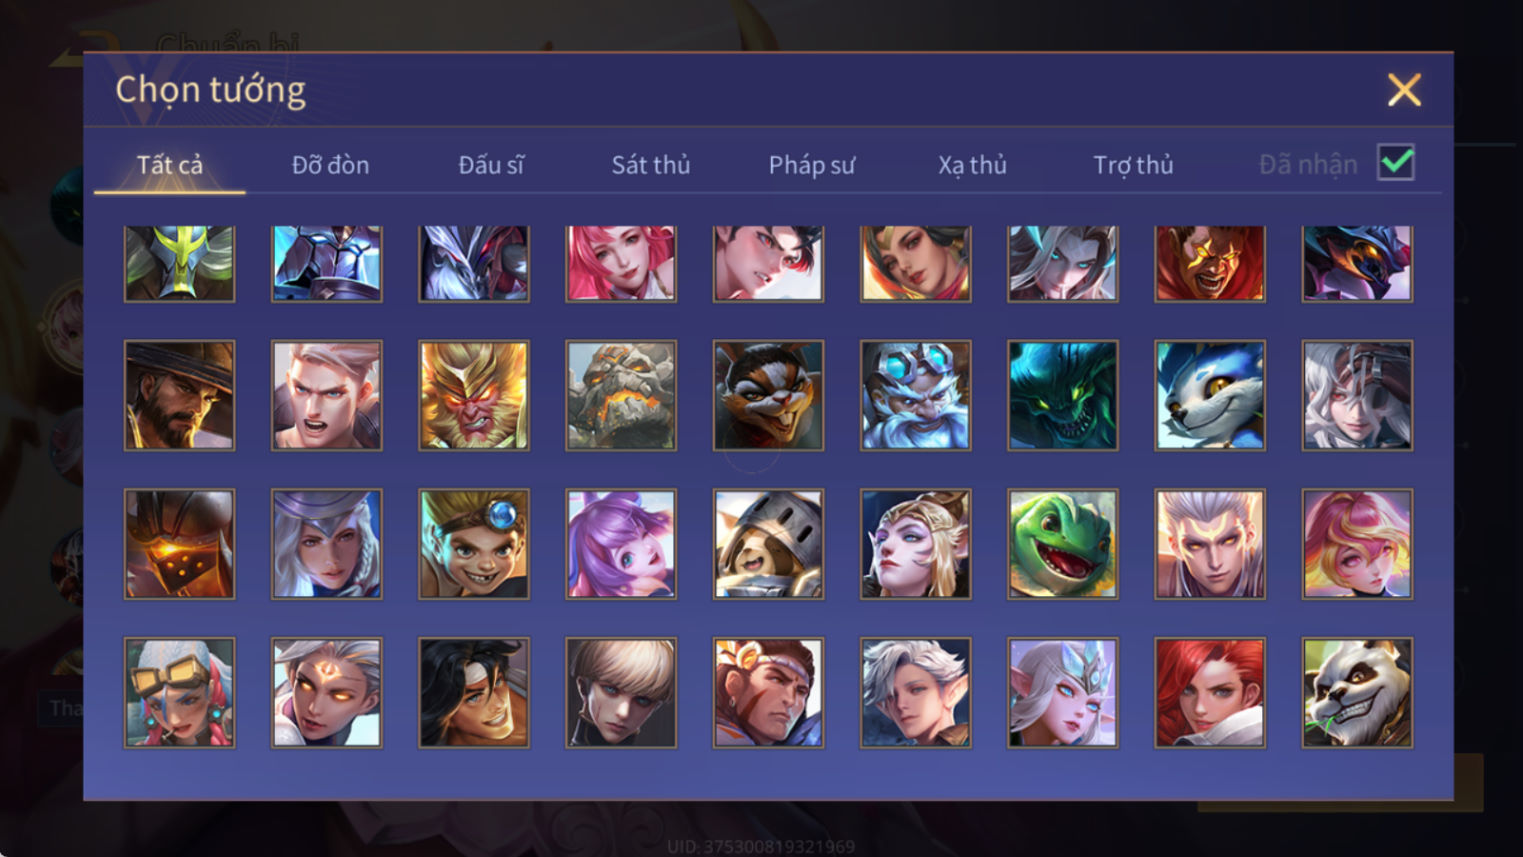Filter heroes by Pháp sư tab
The height and width of the screenshot is (857, 1523).
(812, 165)
